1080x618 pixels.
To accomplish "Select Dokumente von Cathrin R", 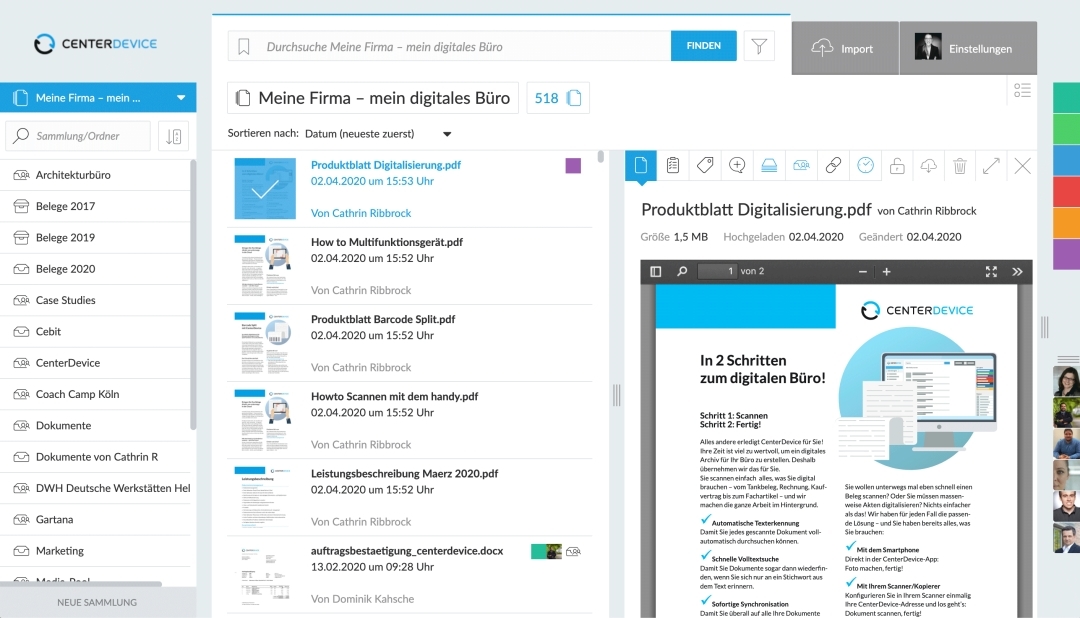I will point(95,457).
